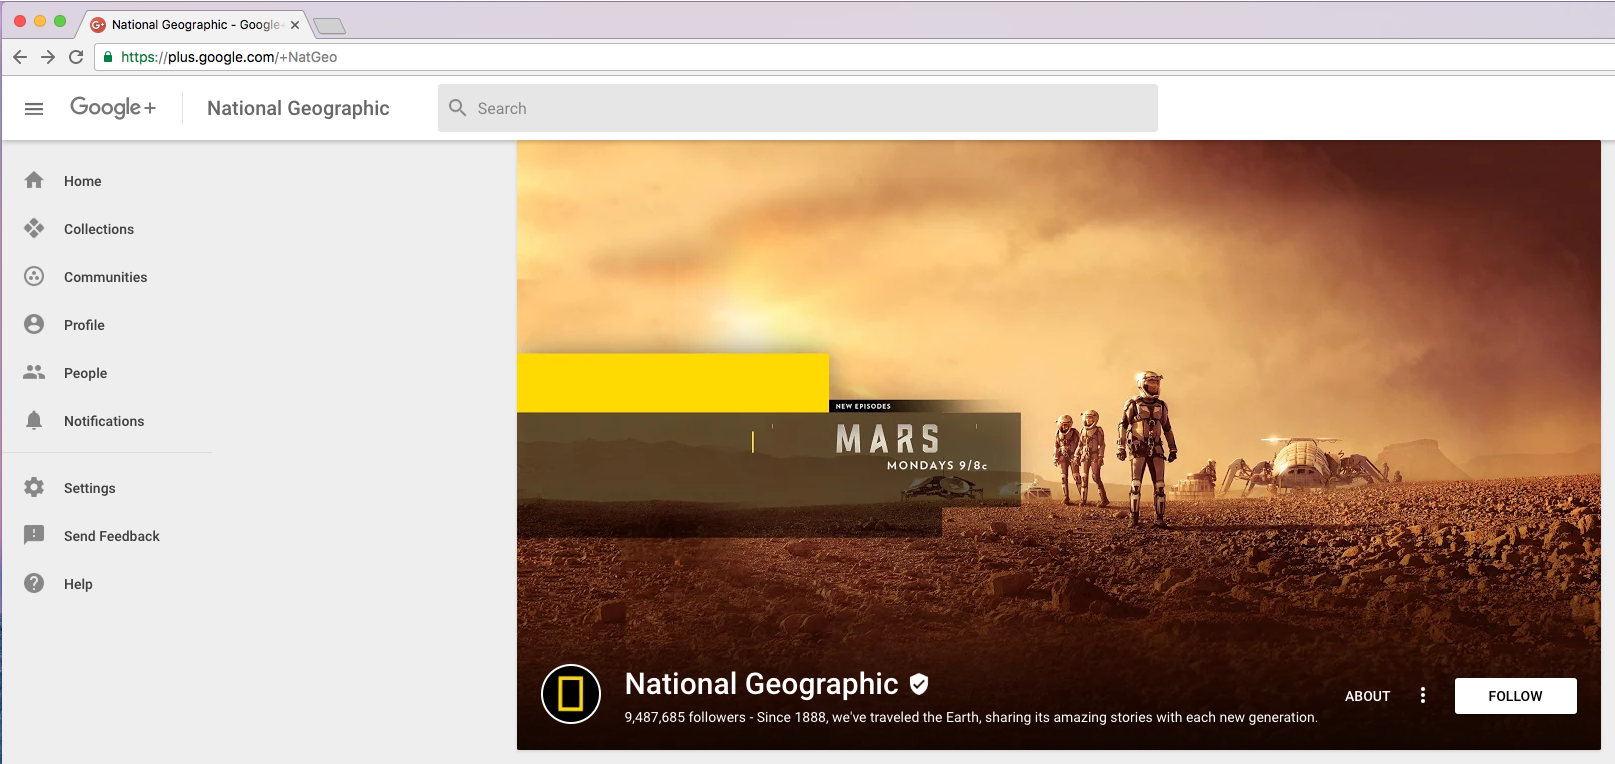Click the Settings gear icon

pos(34,487)
